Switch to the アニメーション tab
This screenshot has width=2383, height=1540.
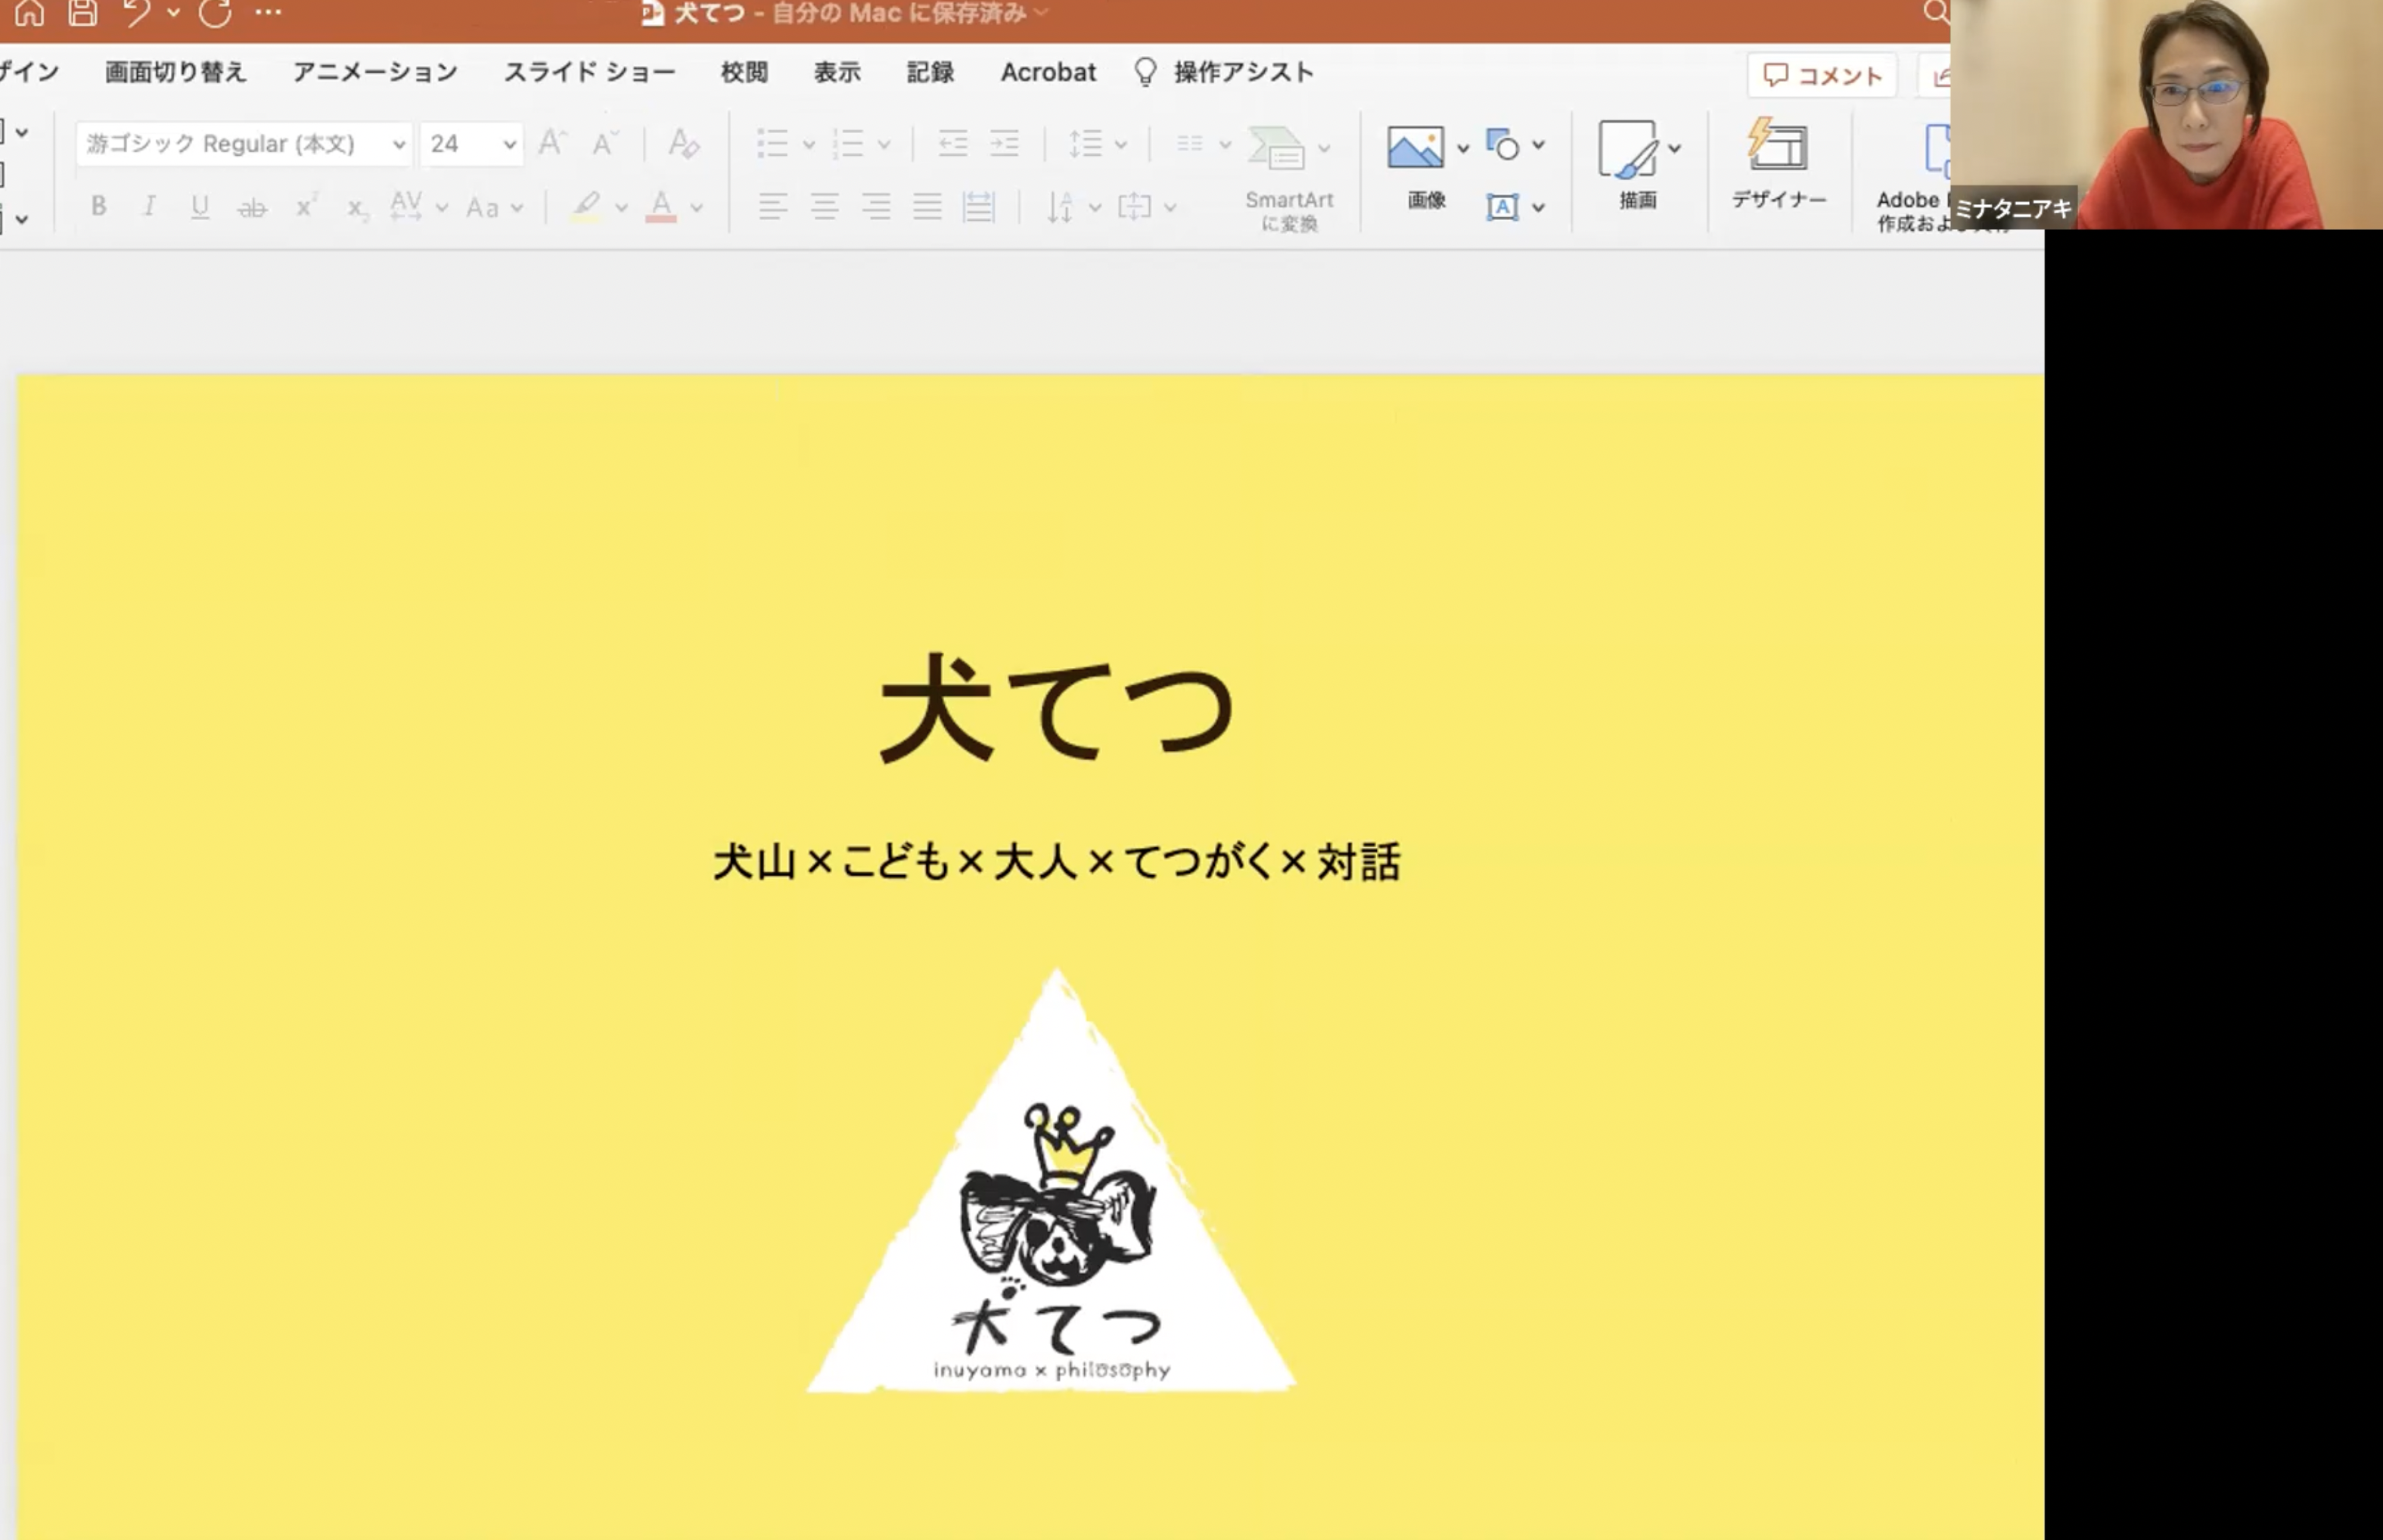pos(375,72)
